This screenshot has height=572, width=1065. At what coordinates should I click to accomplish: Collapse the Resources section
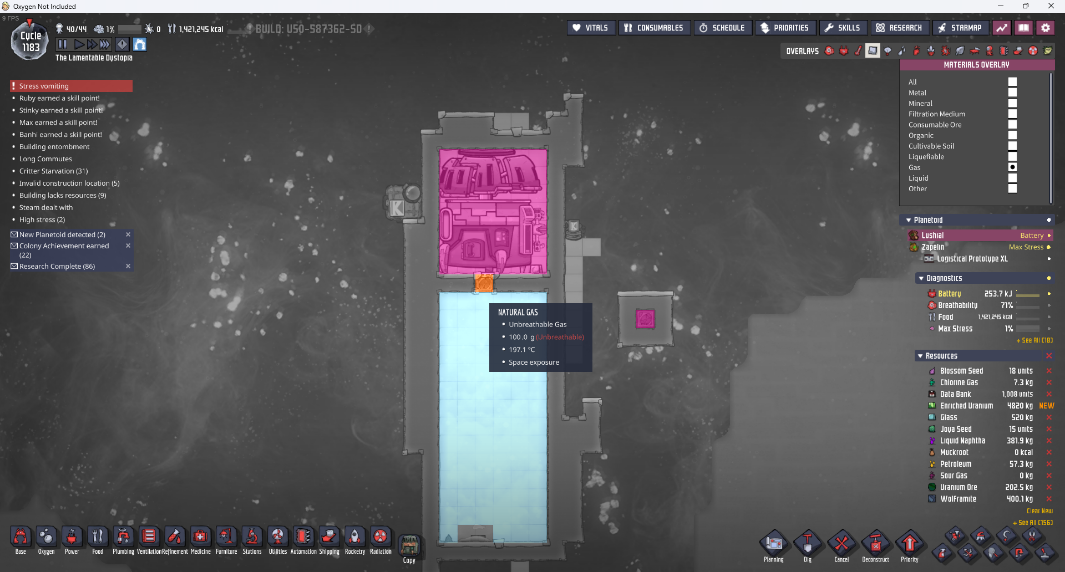(920, 356)
